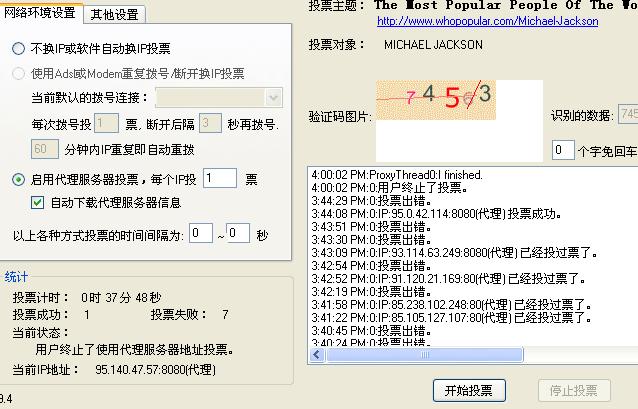Click the maximum vote interval field
This screenshot has height=409, width=638.
237,234
